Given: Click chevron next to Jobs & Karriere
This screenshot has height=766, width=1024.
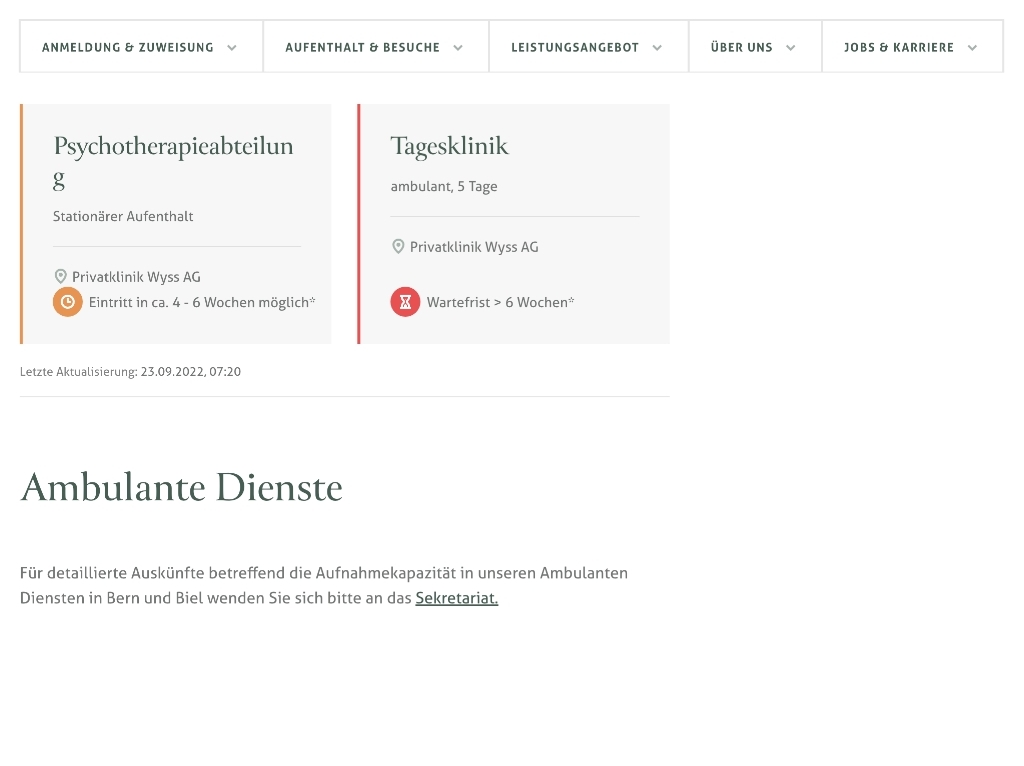Looking at the screenshot, I should [x=972, y=47].
